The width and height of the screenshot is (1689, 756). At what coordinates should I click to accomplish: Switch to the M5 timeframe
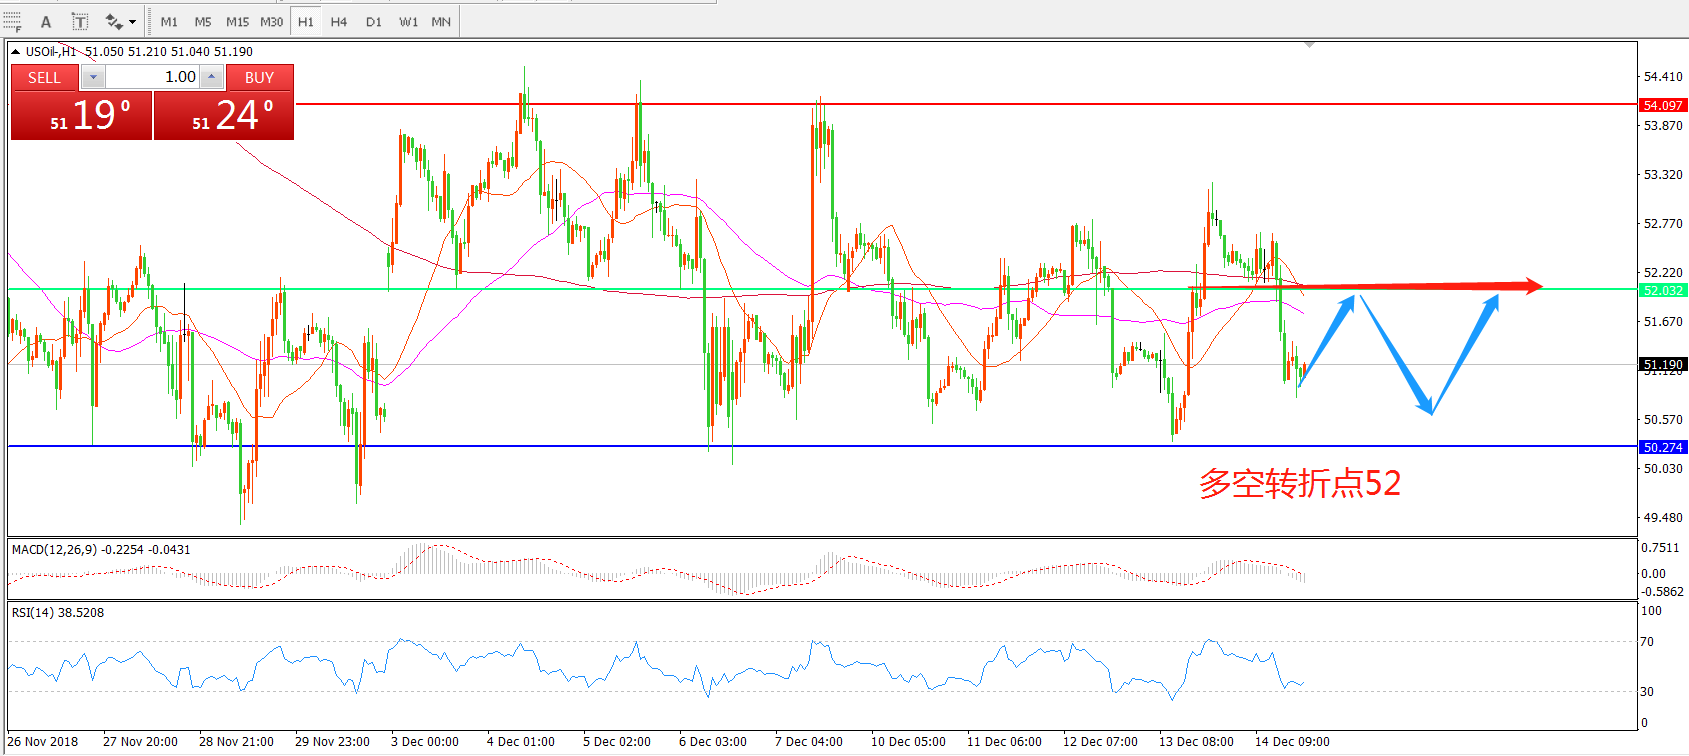(203, 21)
